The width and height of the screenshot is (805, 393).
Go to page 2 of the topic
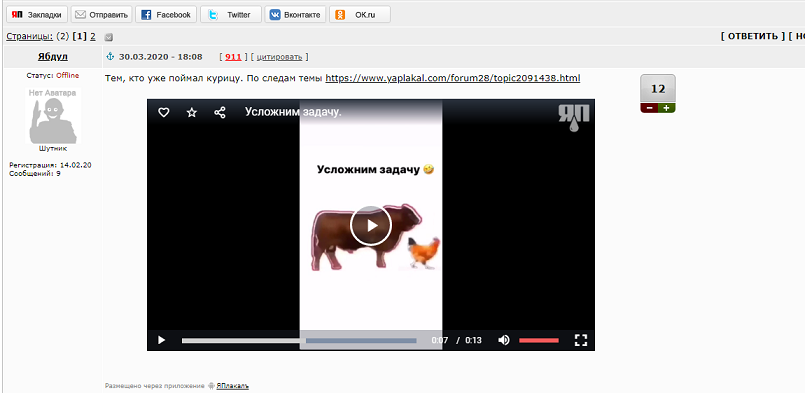tap(92, 36)
